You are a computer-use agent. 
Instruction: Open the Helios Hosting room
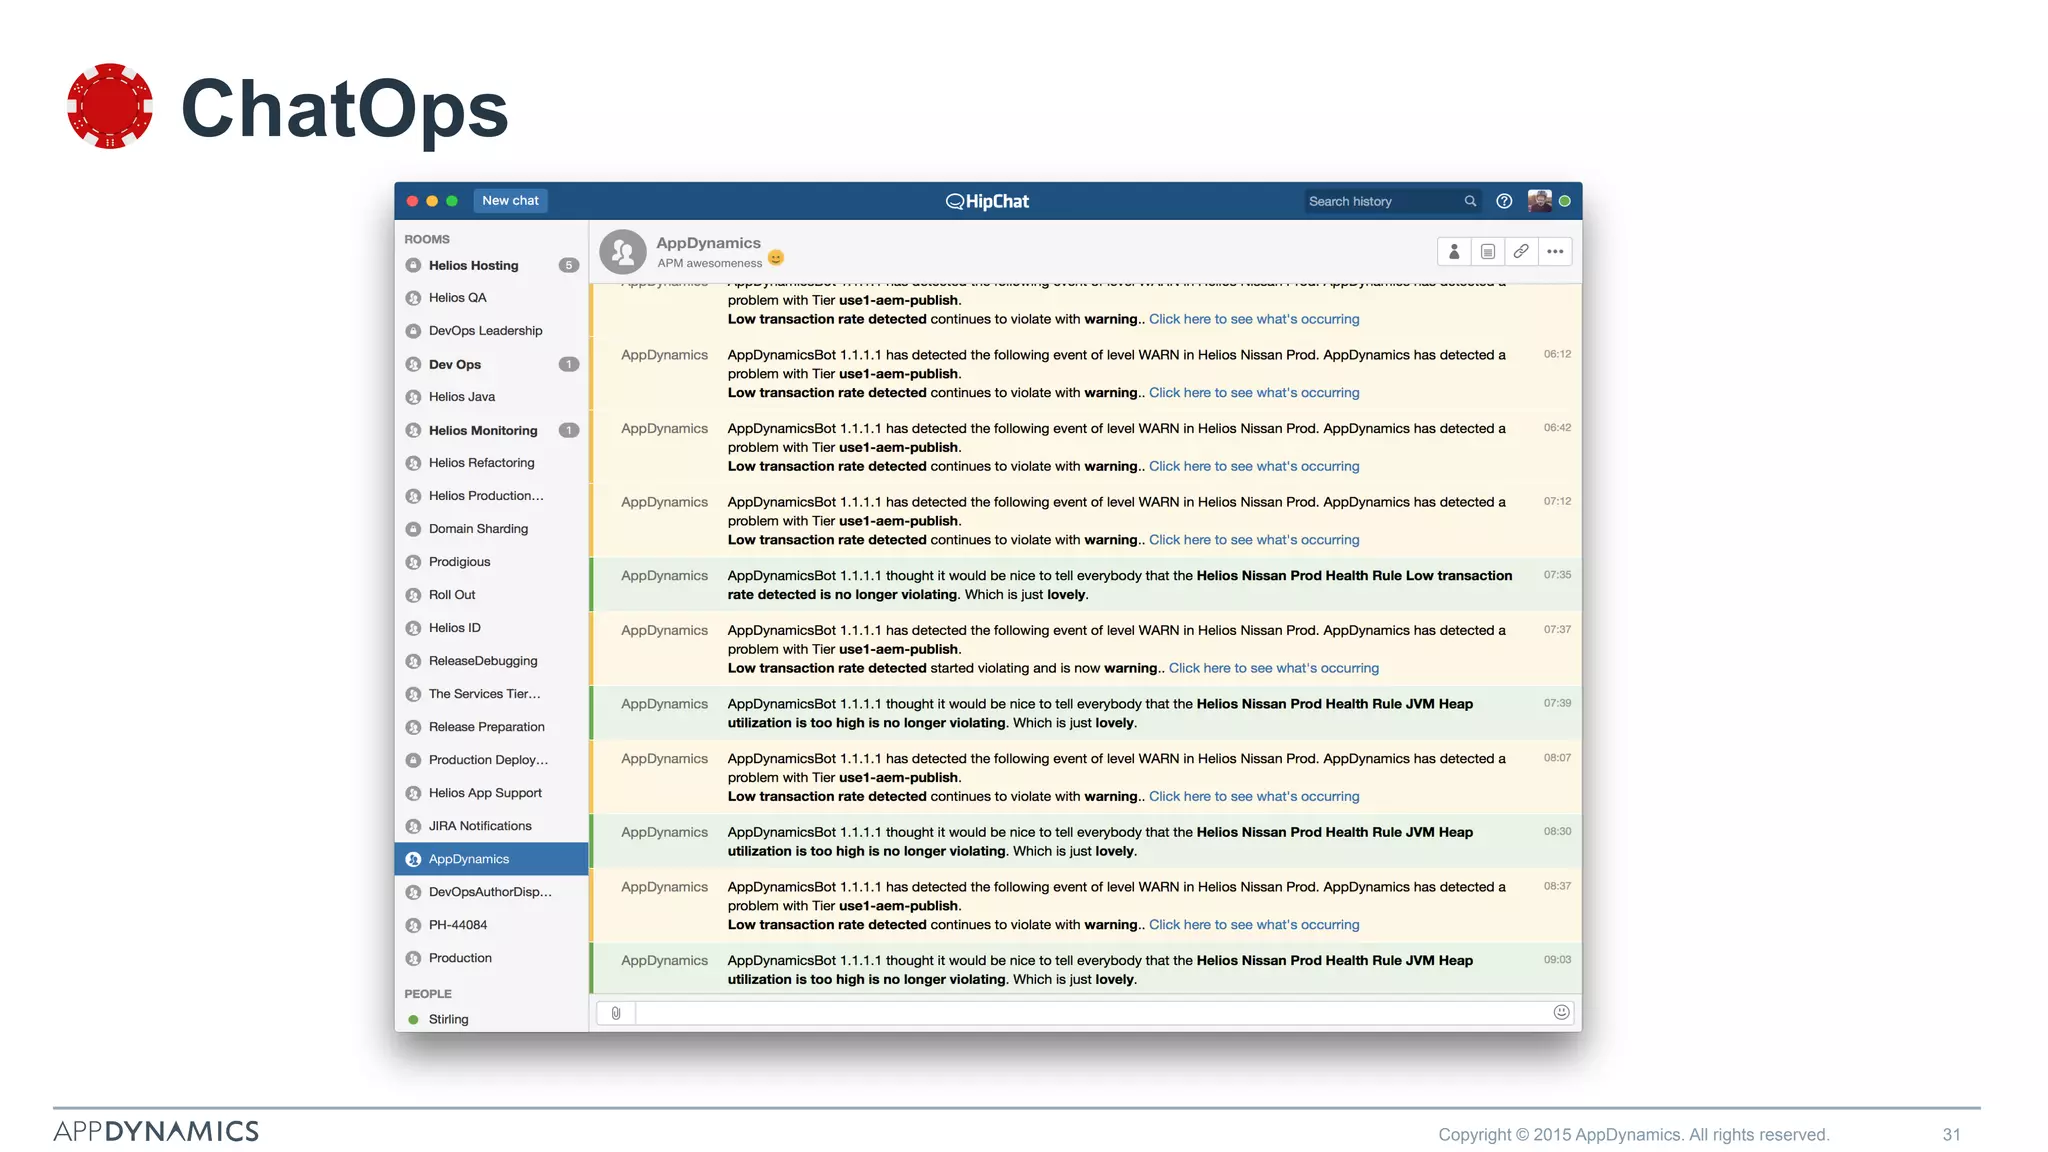[491, 266]
